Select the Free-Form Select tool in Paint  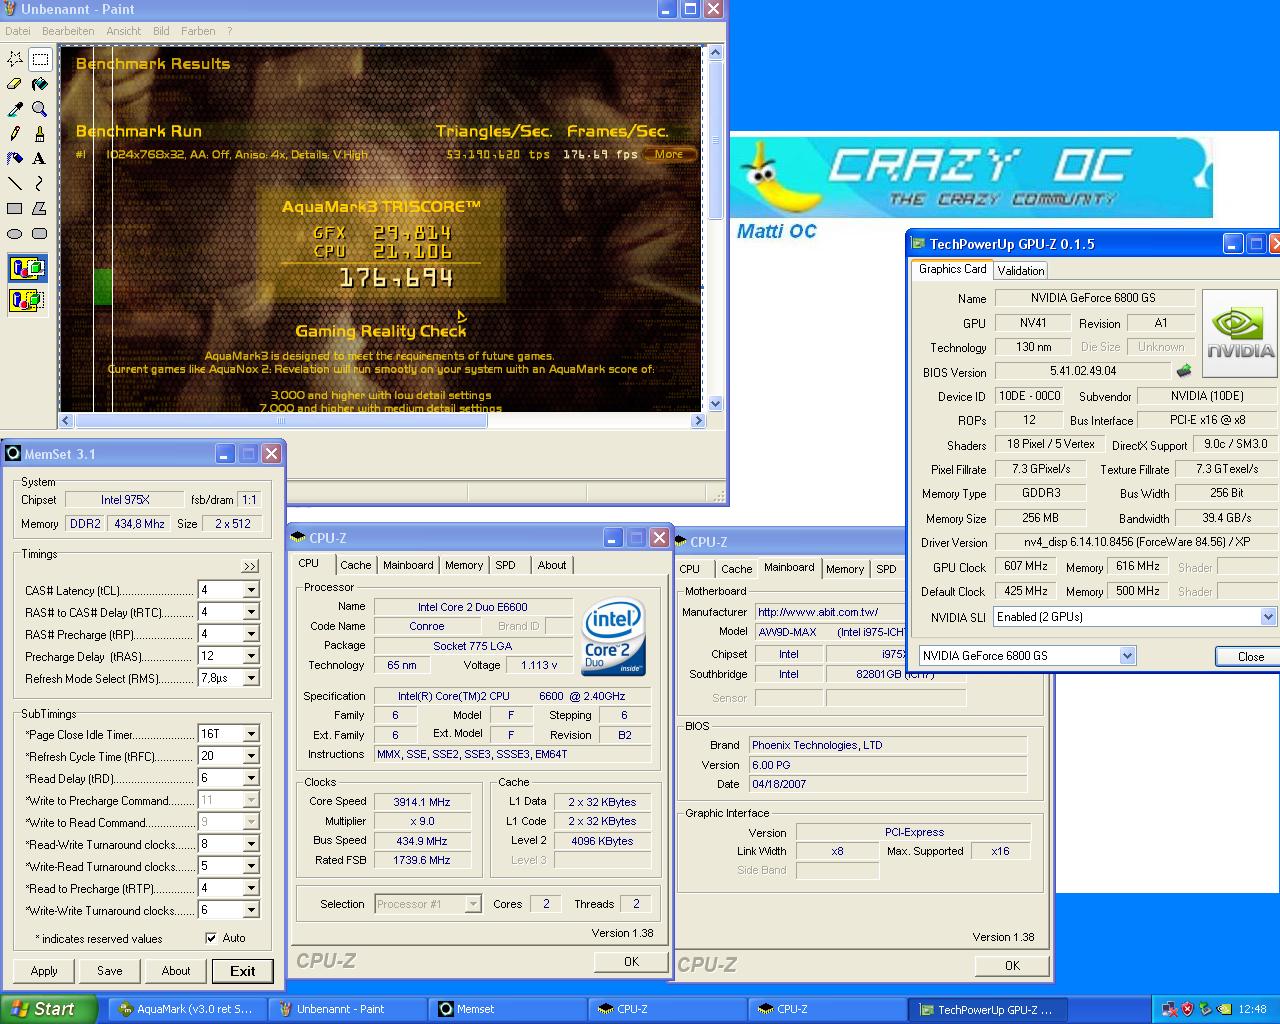pos(15,60)
